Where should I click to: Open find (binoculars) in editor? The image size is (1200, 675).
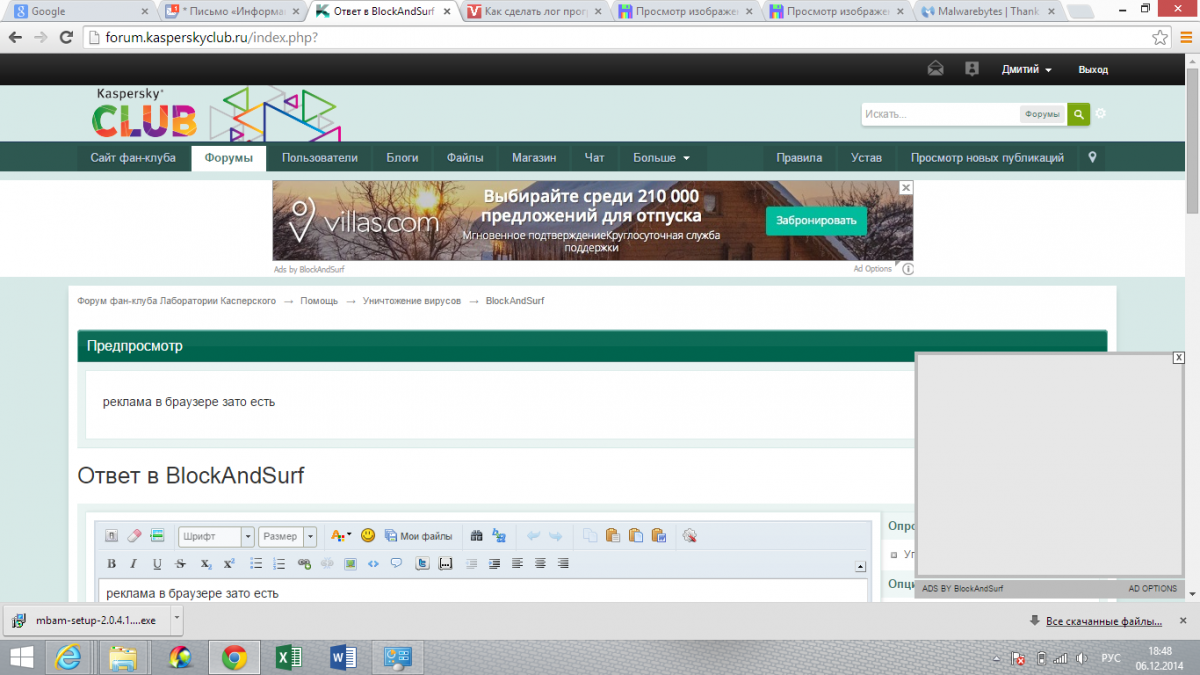pyautogui.click(x=476, y=536)
